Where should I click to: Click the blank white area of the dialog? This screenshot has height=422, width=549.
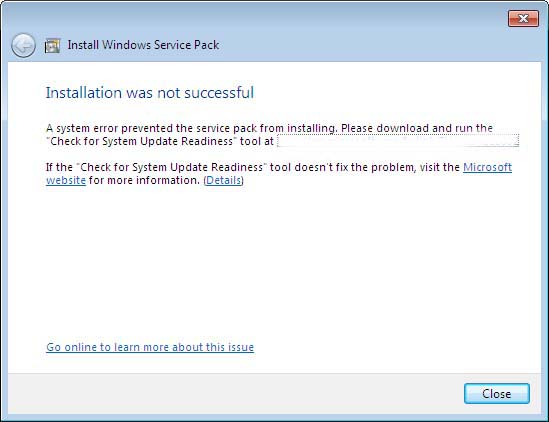coord(273,263)
